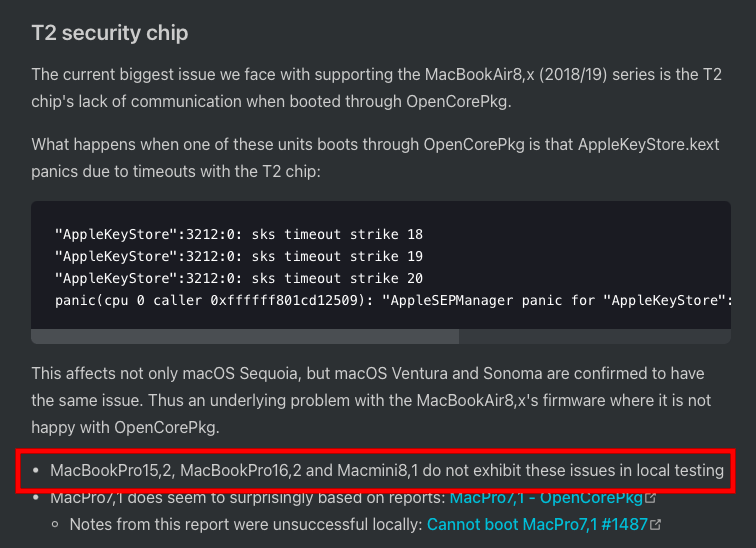Viewport: 756px width, 548px height.
Task: Click external-link icon after "#1487" issue link
Action: click(656, 523)
